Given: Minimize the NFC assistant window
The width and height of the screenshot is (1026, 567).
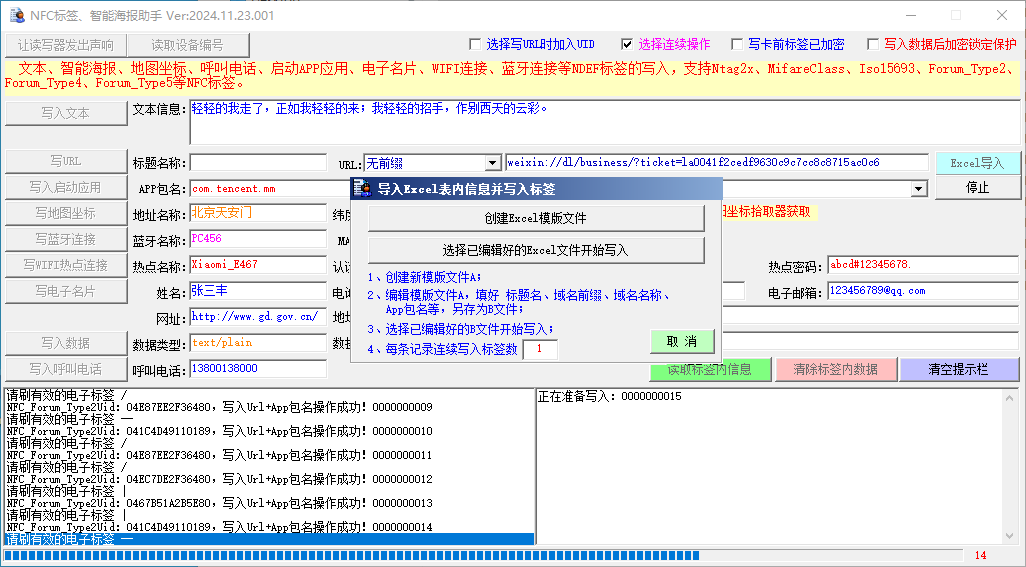Looking at the screenshot, I should [x=908, y=15].
